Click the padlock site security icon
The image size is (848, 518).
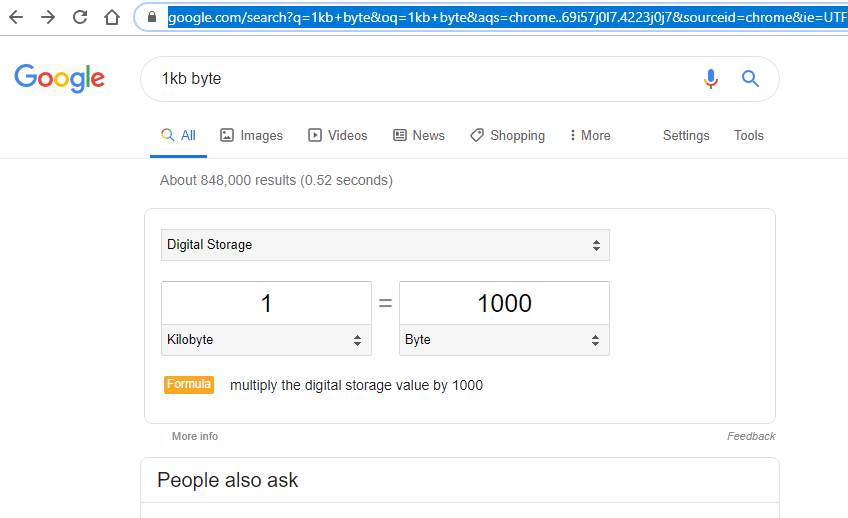click(x=152, y=17)
